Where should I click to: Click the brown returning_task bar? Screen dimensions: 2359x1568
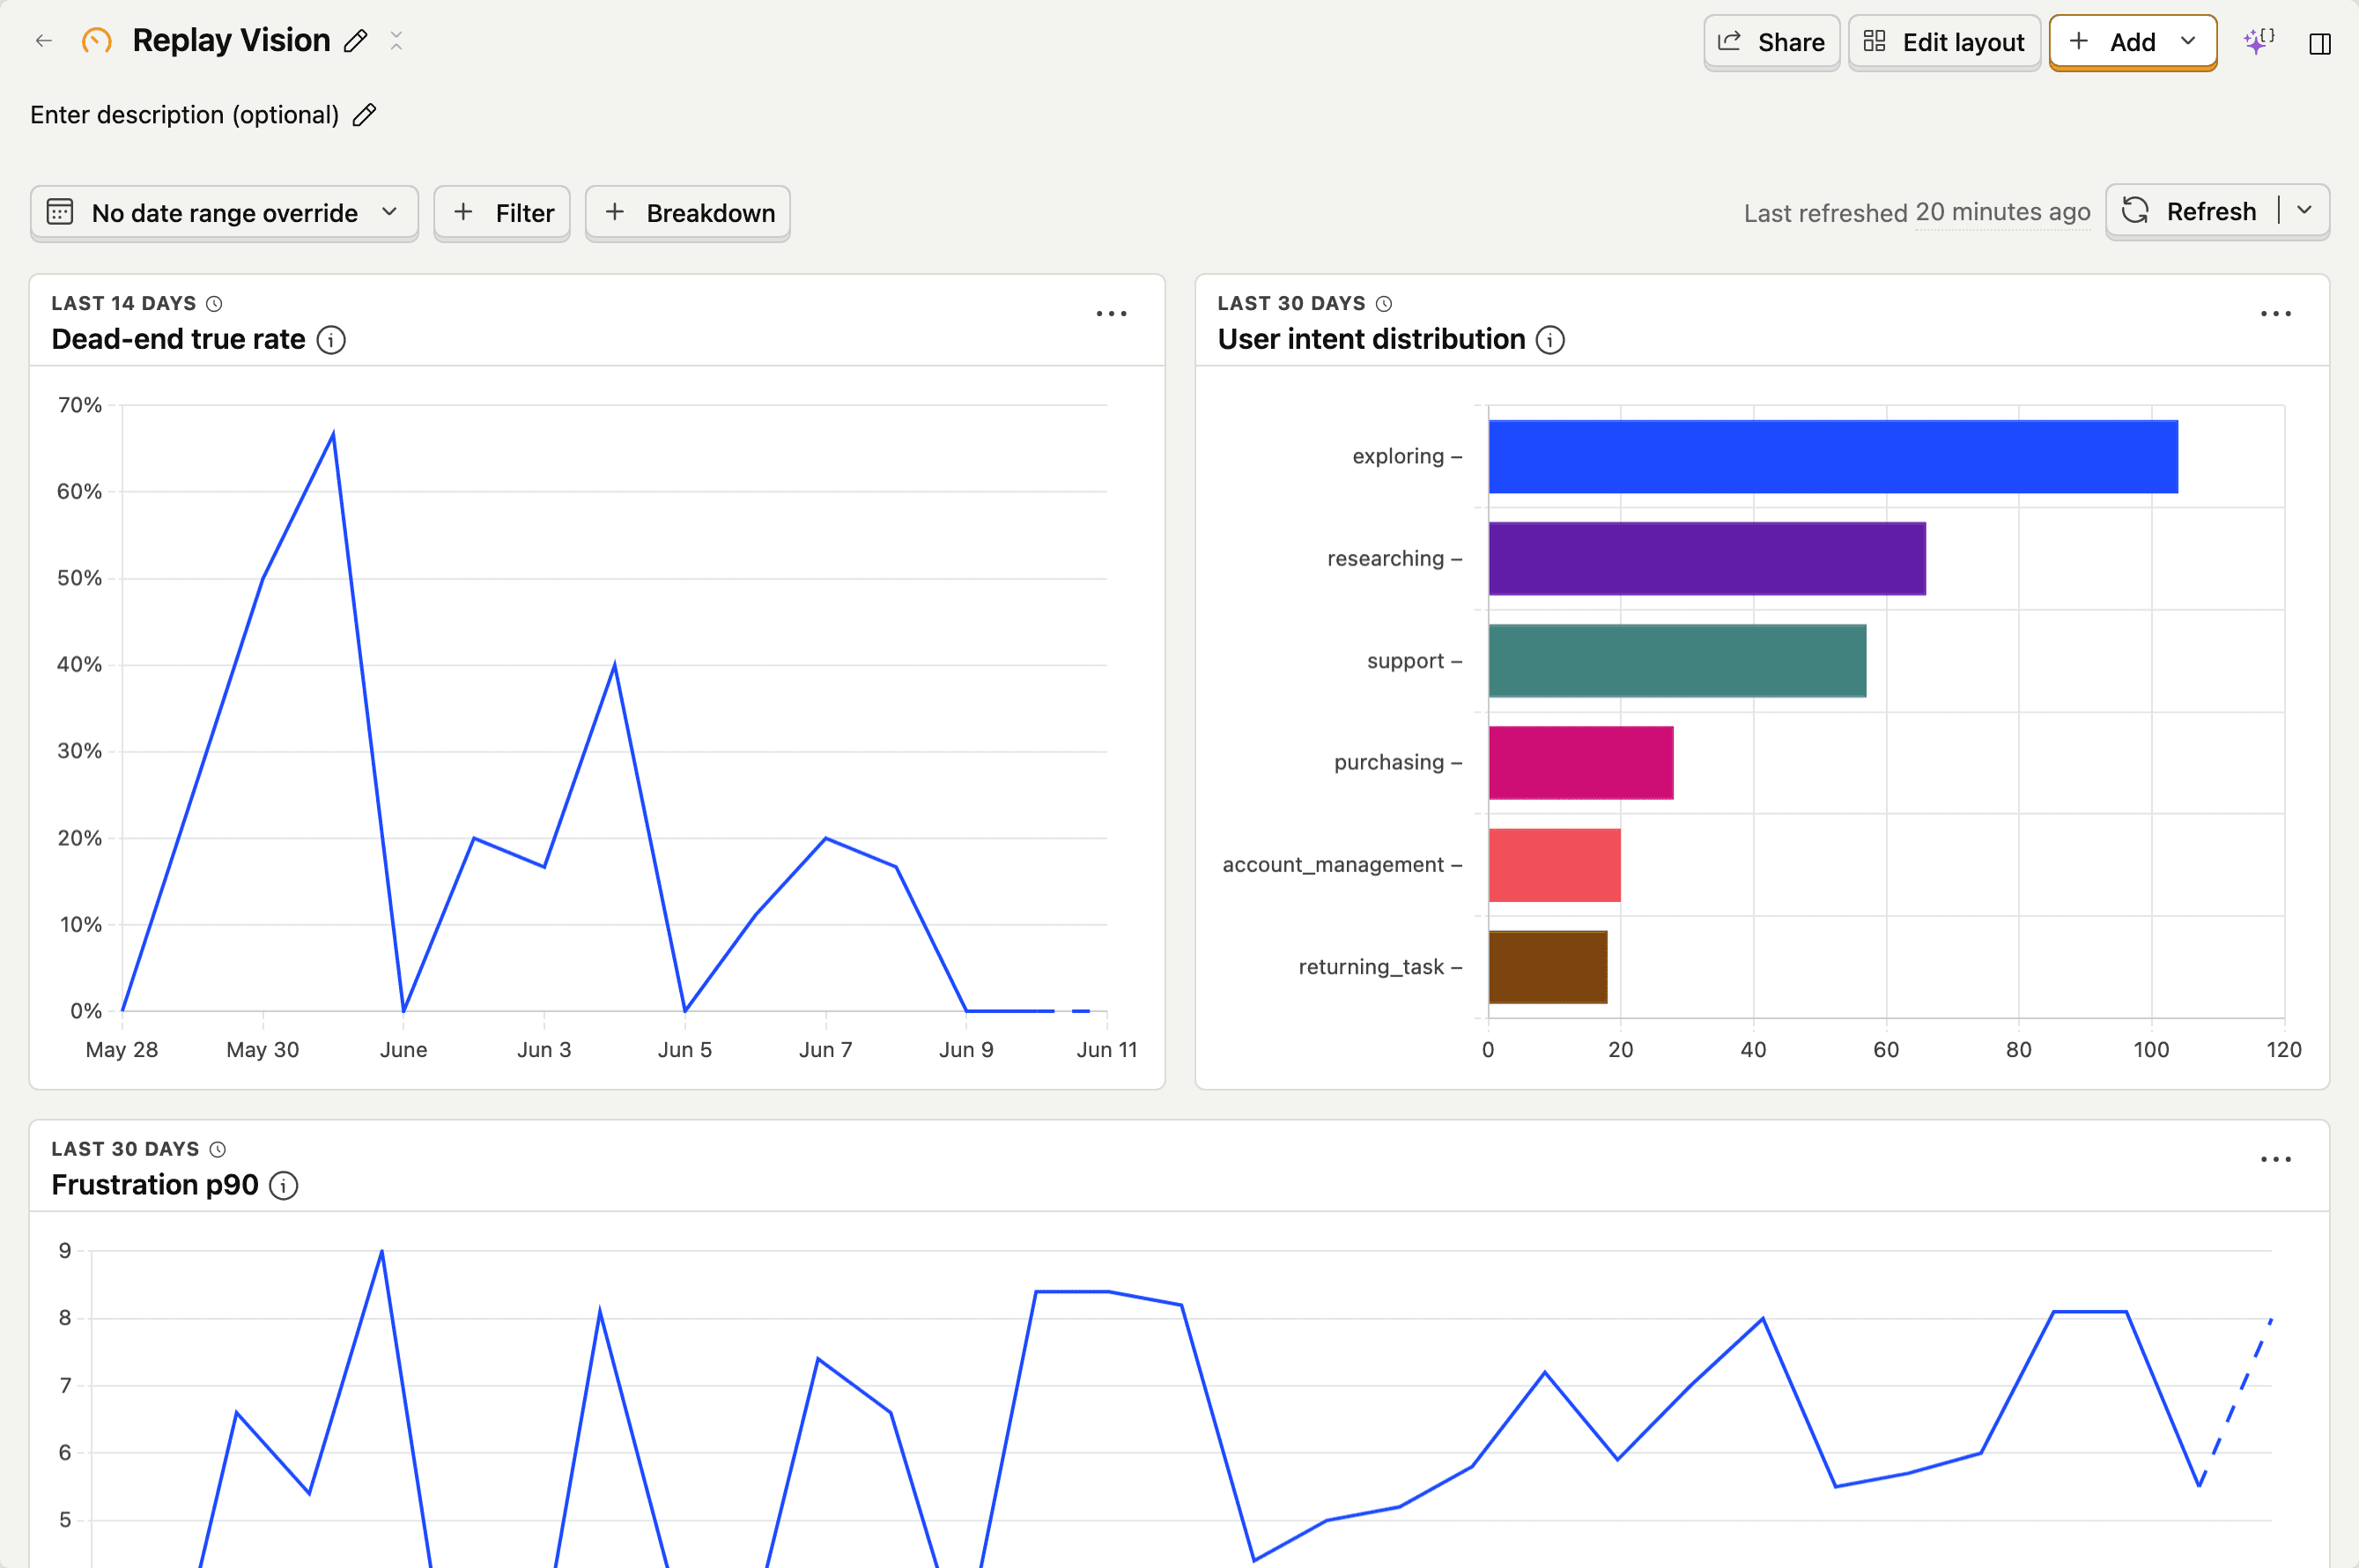pos(1548,967)
